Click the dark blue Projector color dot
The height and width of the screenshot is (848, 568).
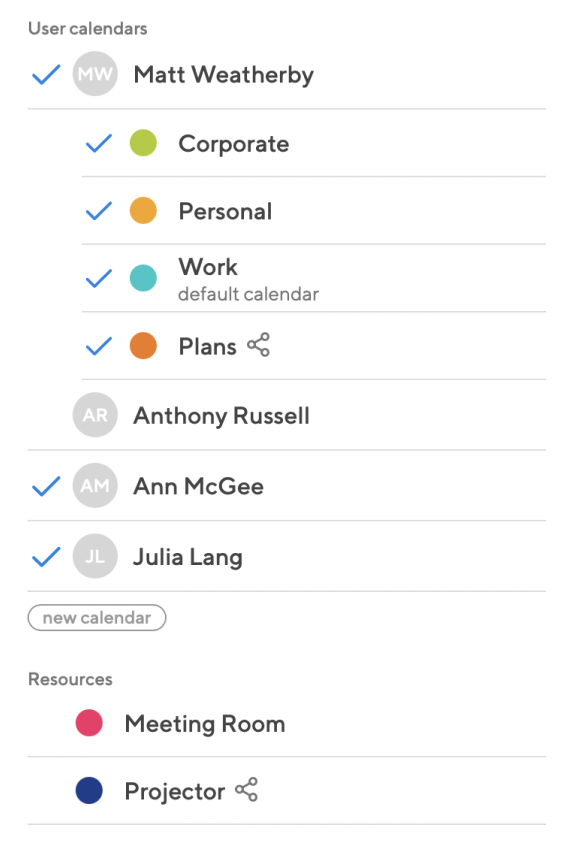click(89, 790)
